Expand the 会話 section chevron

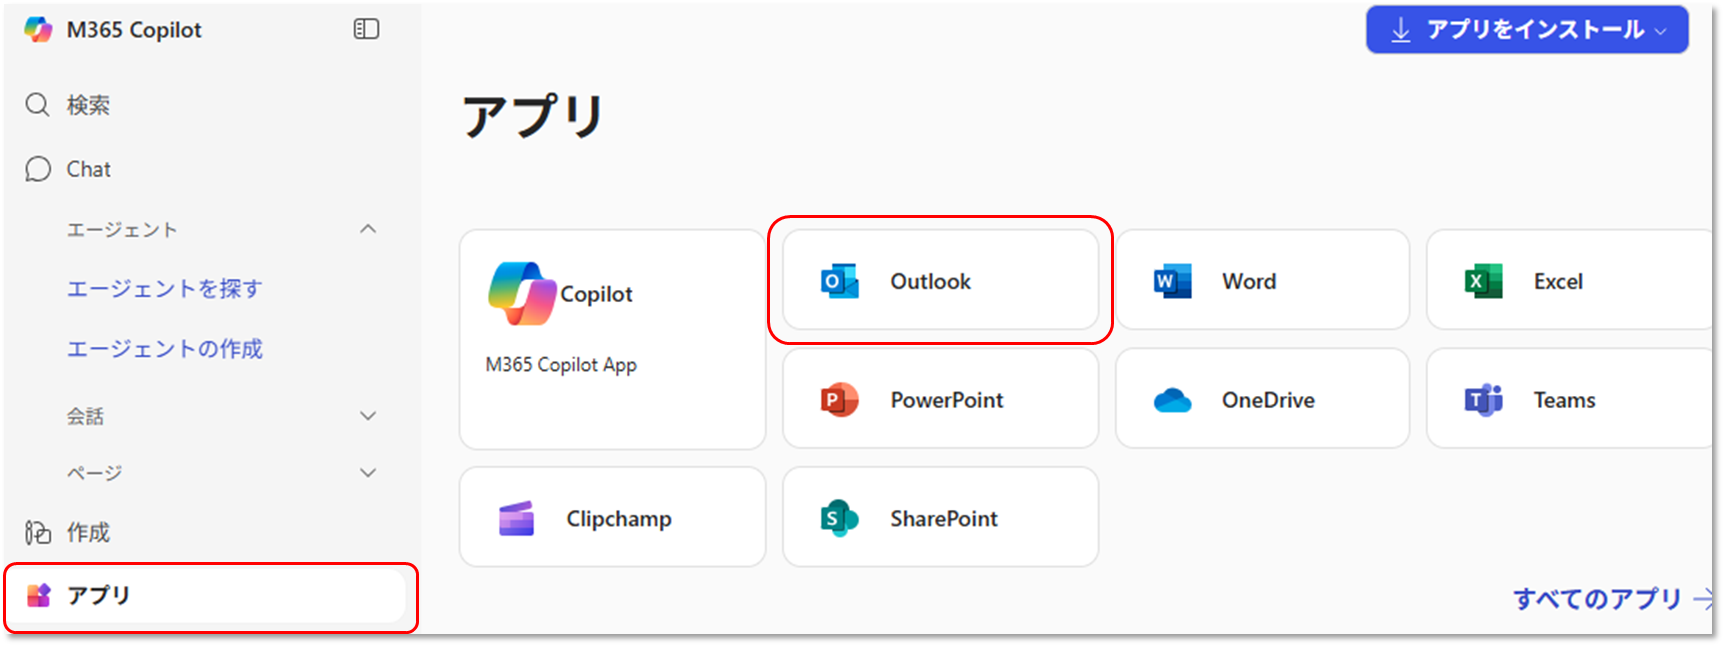pyautogui.click(x=368, y=416)
